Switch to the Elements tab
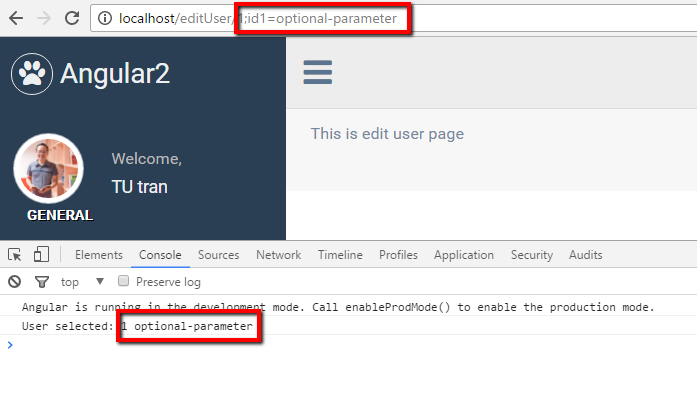The height and width of the screenshot is (418, 697). [99, 255]
